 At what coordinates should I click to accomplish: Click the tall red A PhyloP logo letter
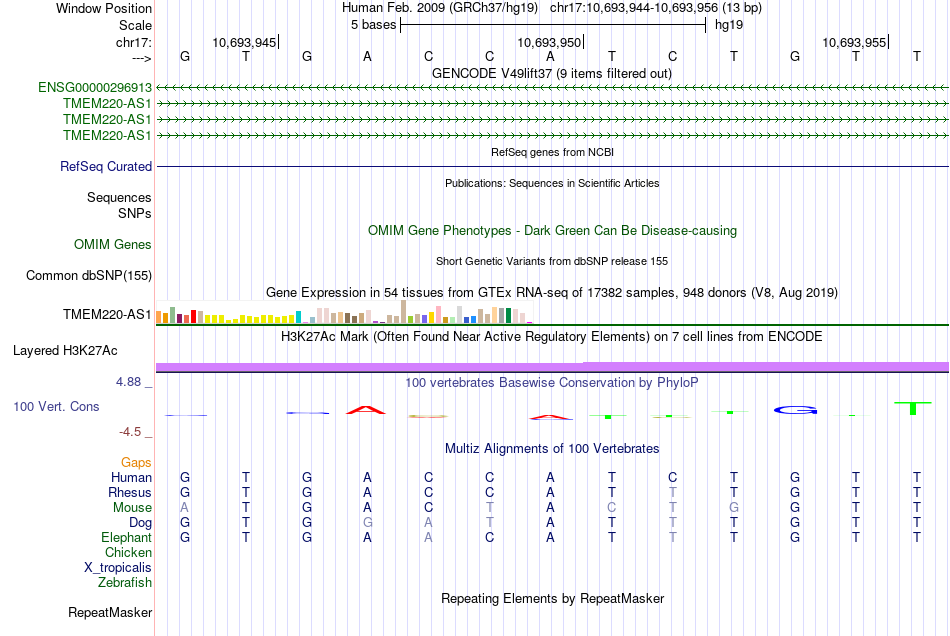[x=366, y=410]
